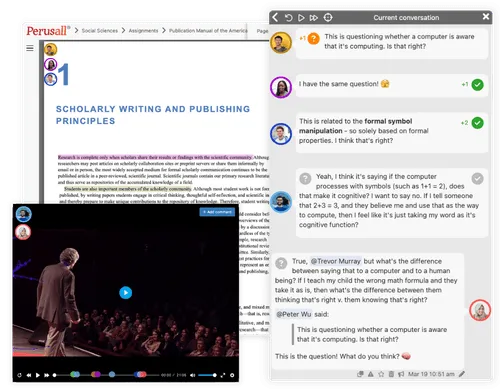Screen dimensions: 500x391
Task: Click blue-ringed avatar on the video
Action: 23,214
